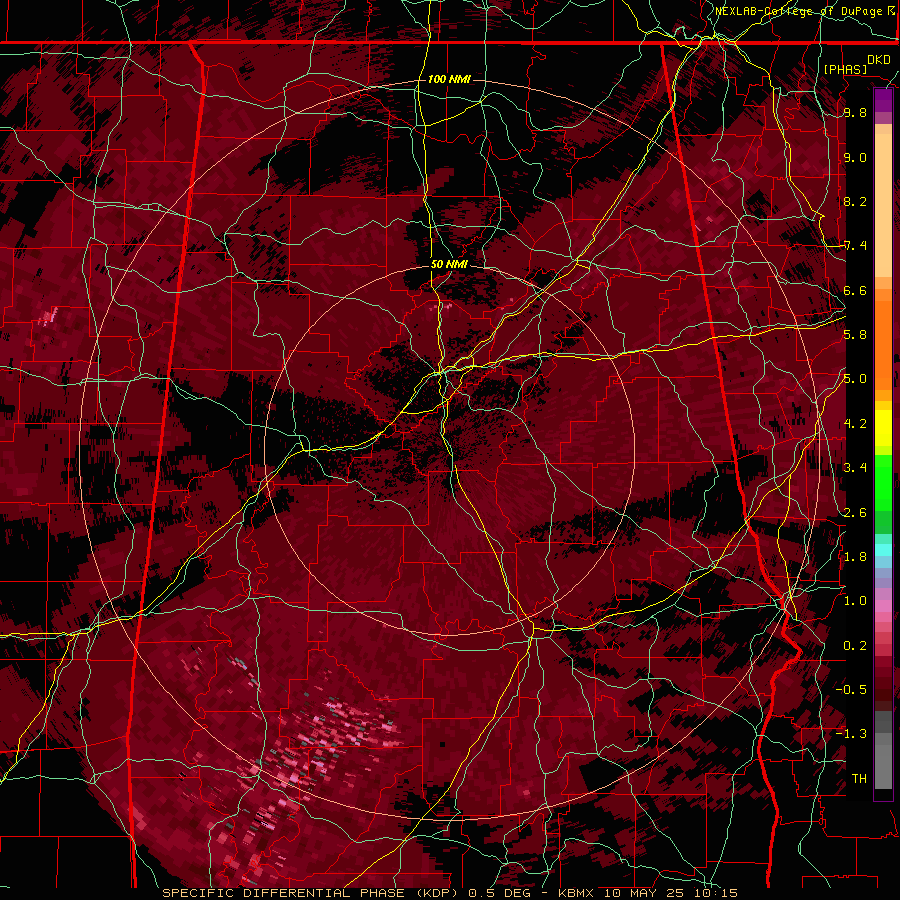Select the DKD label above the color scale
The height and width of the screenshot is (900, 900).
tap(878, 60)
